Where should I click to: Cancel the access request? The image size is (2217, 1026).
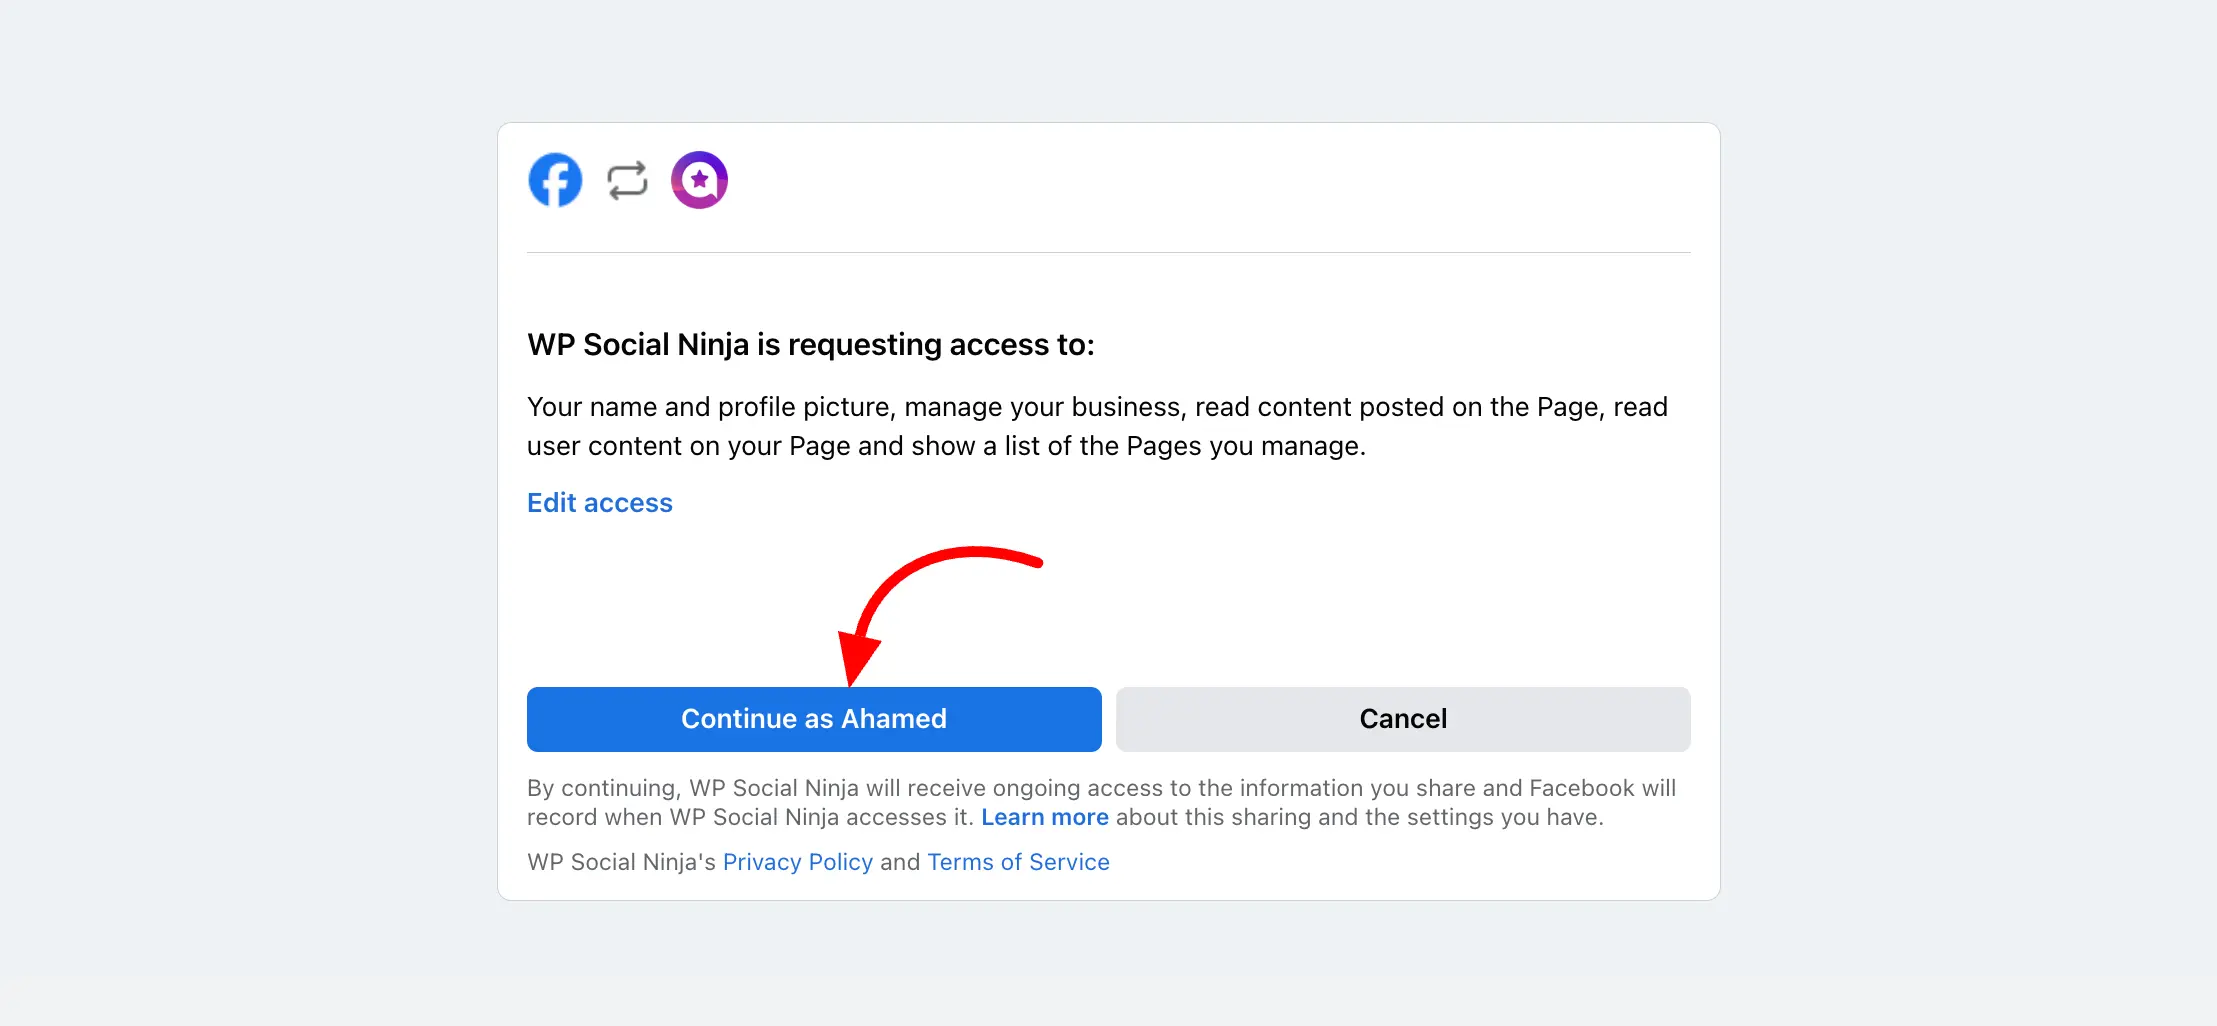[1403, 719]
